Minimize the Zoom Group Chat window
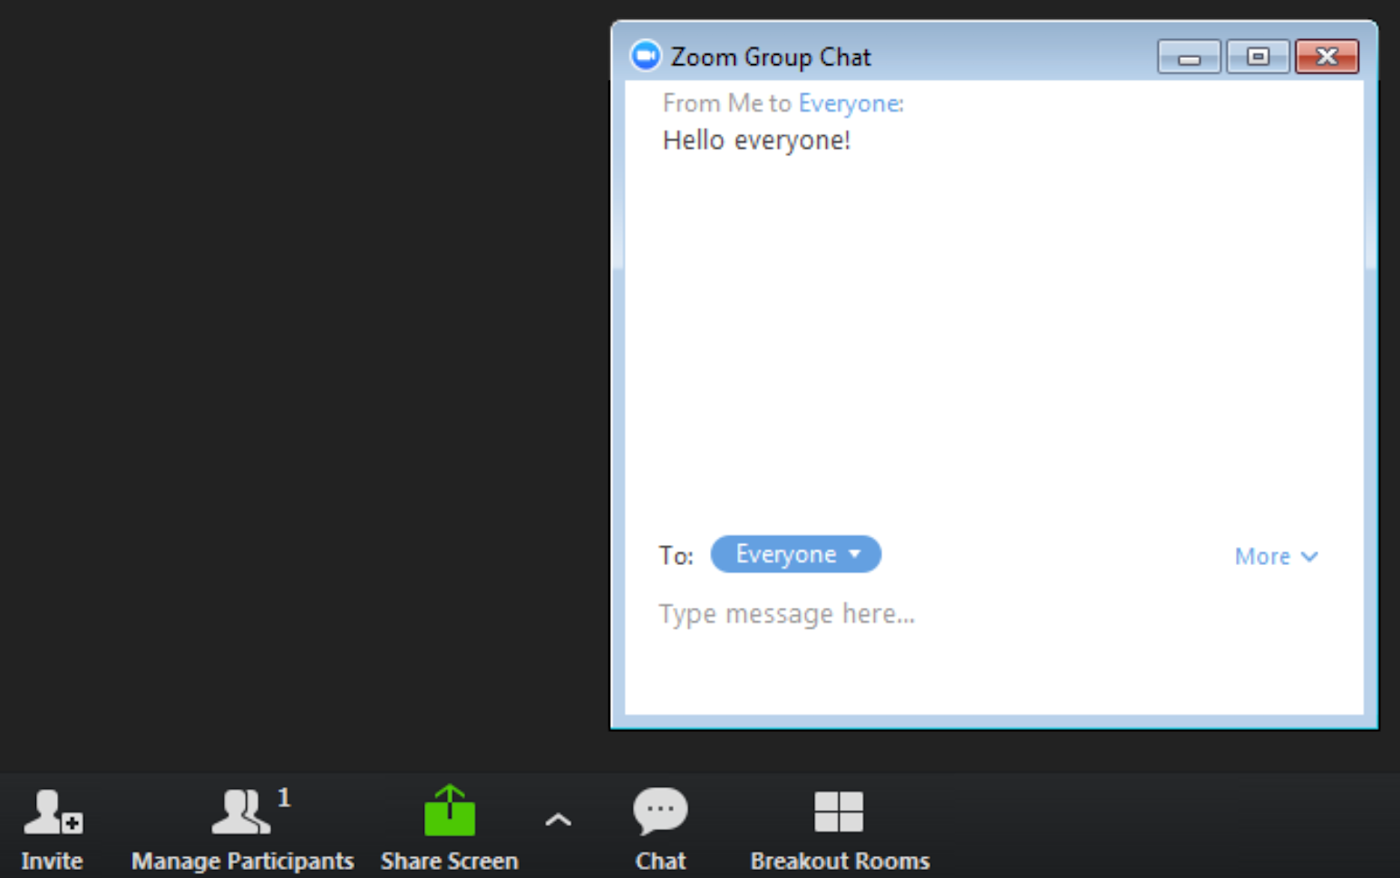The height and width of the screenshot is (878, 1400). [x=1188, y=57]
